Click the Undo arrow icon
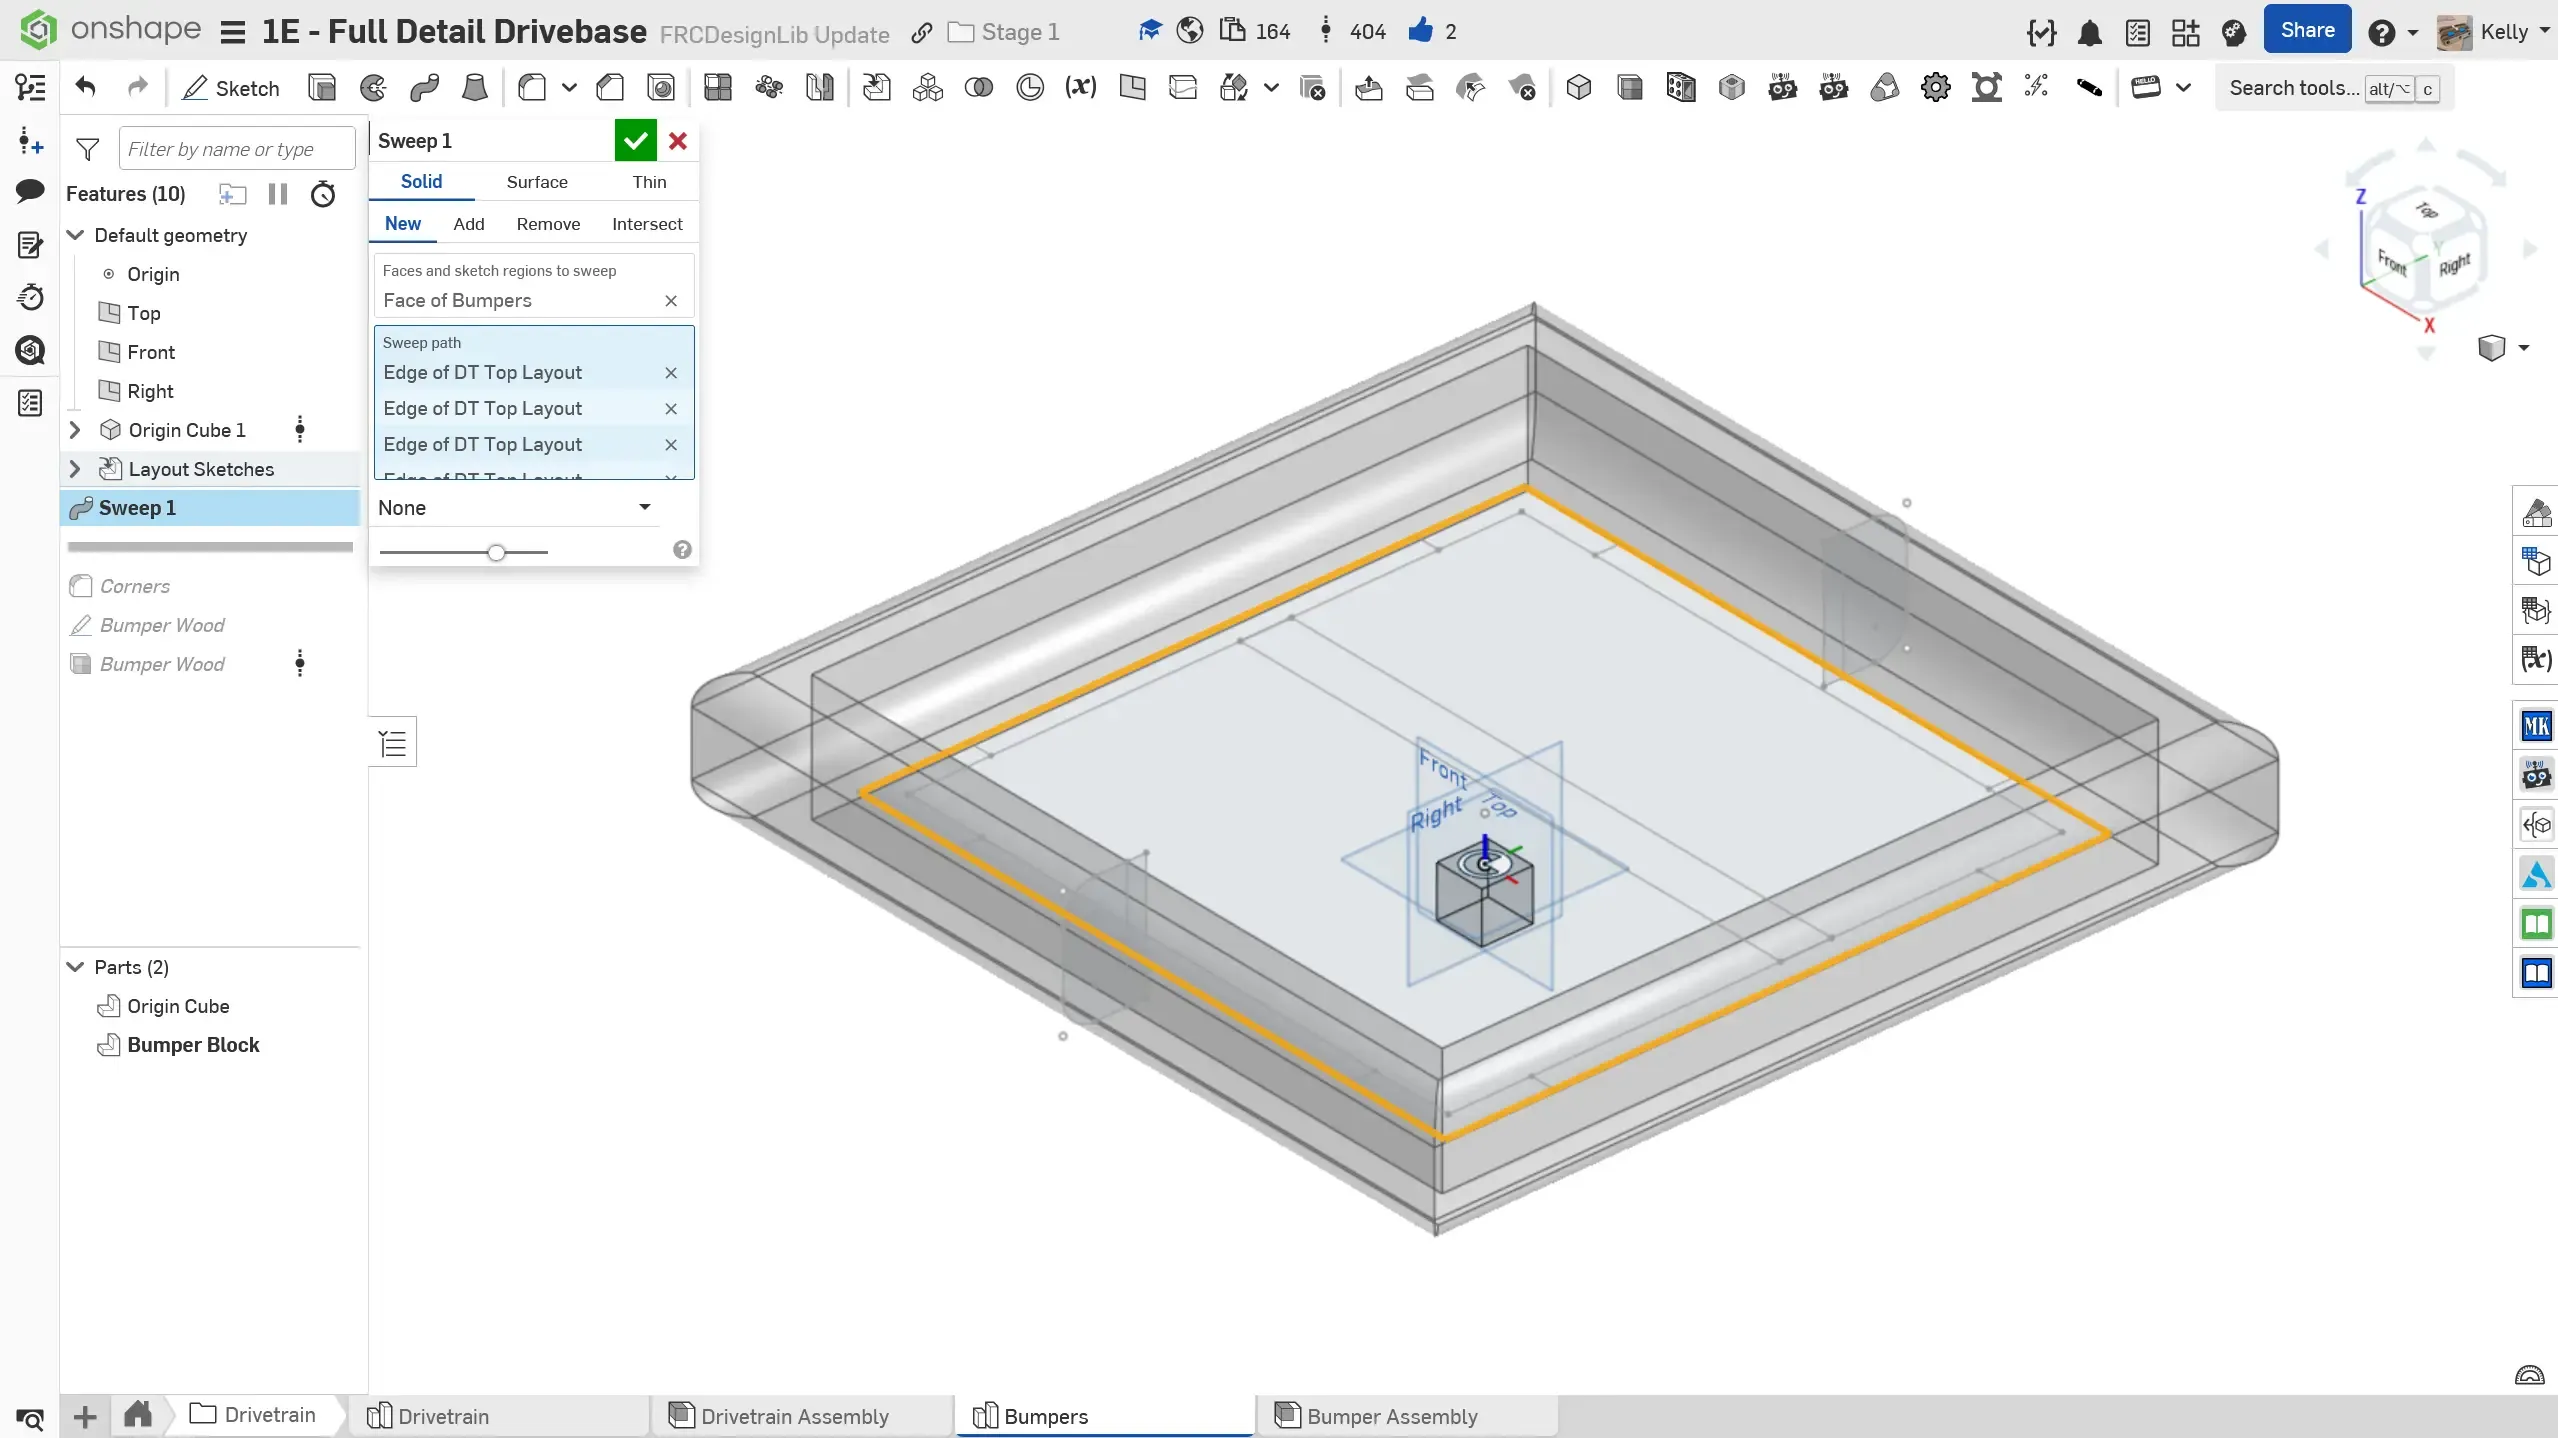The image size is (2558, 1438). [x=86, y=88]
